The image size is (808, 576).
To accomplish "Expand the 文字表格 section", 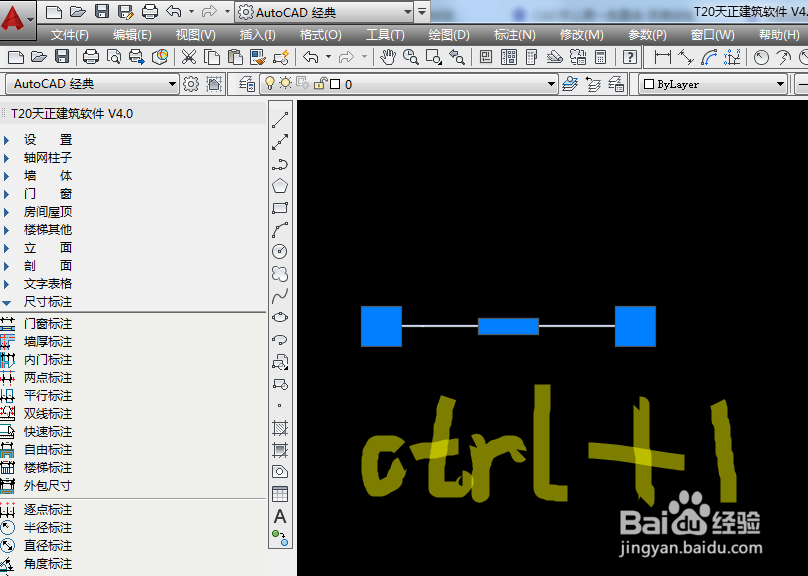I will 7,284.
